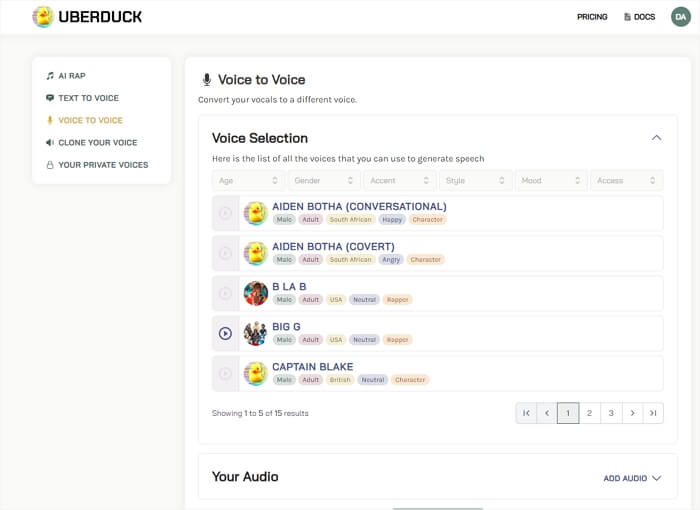Open the DA user avatar menu
The height and width of the screenshot is (510, 700).
pos(680,17)
